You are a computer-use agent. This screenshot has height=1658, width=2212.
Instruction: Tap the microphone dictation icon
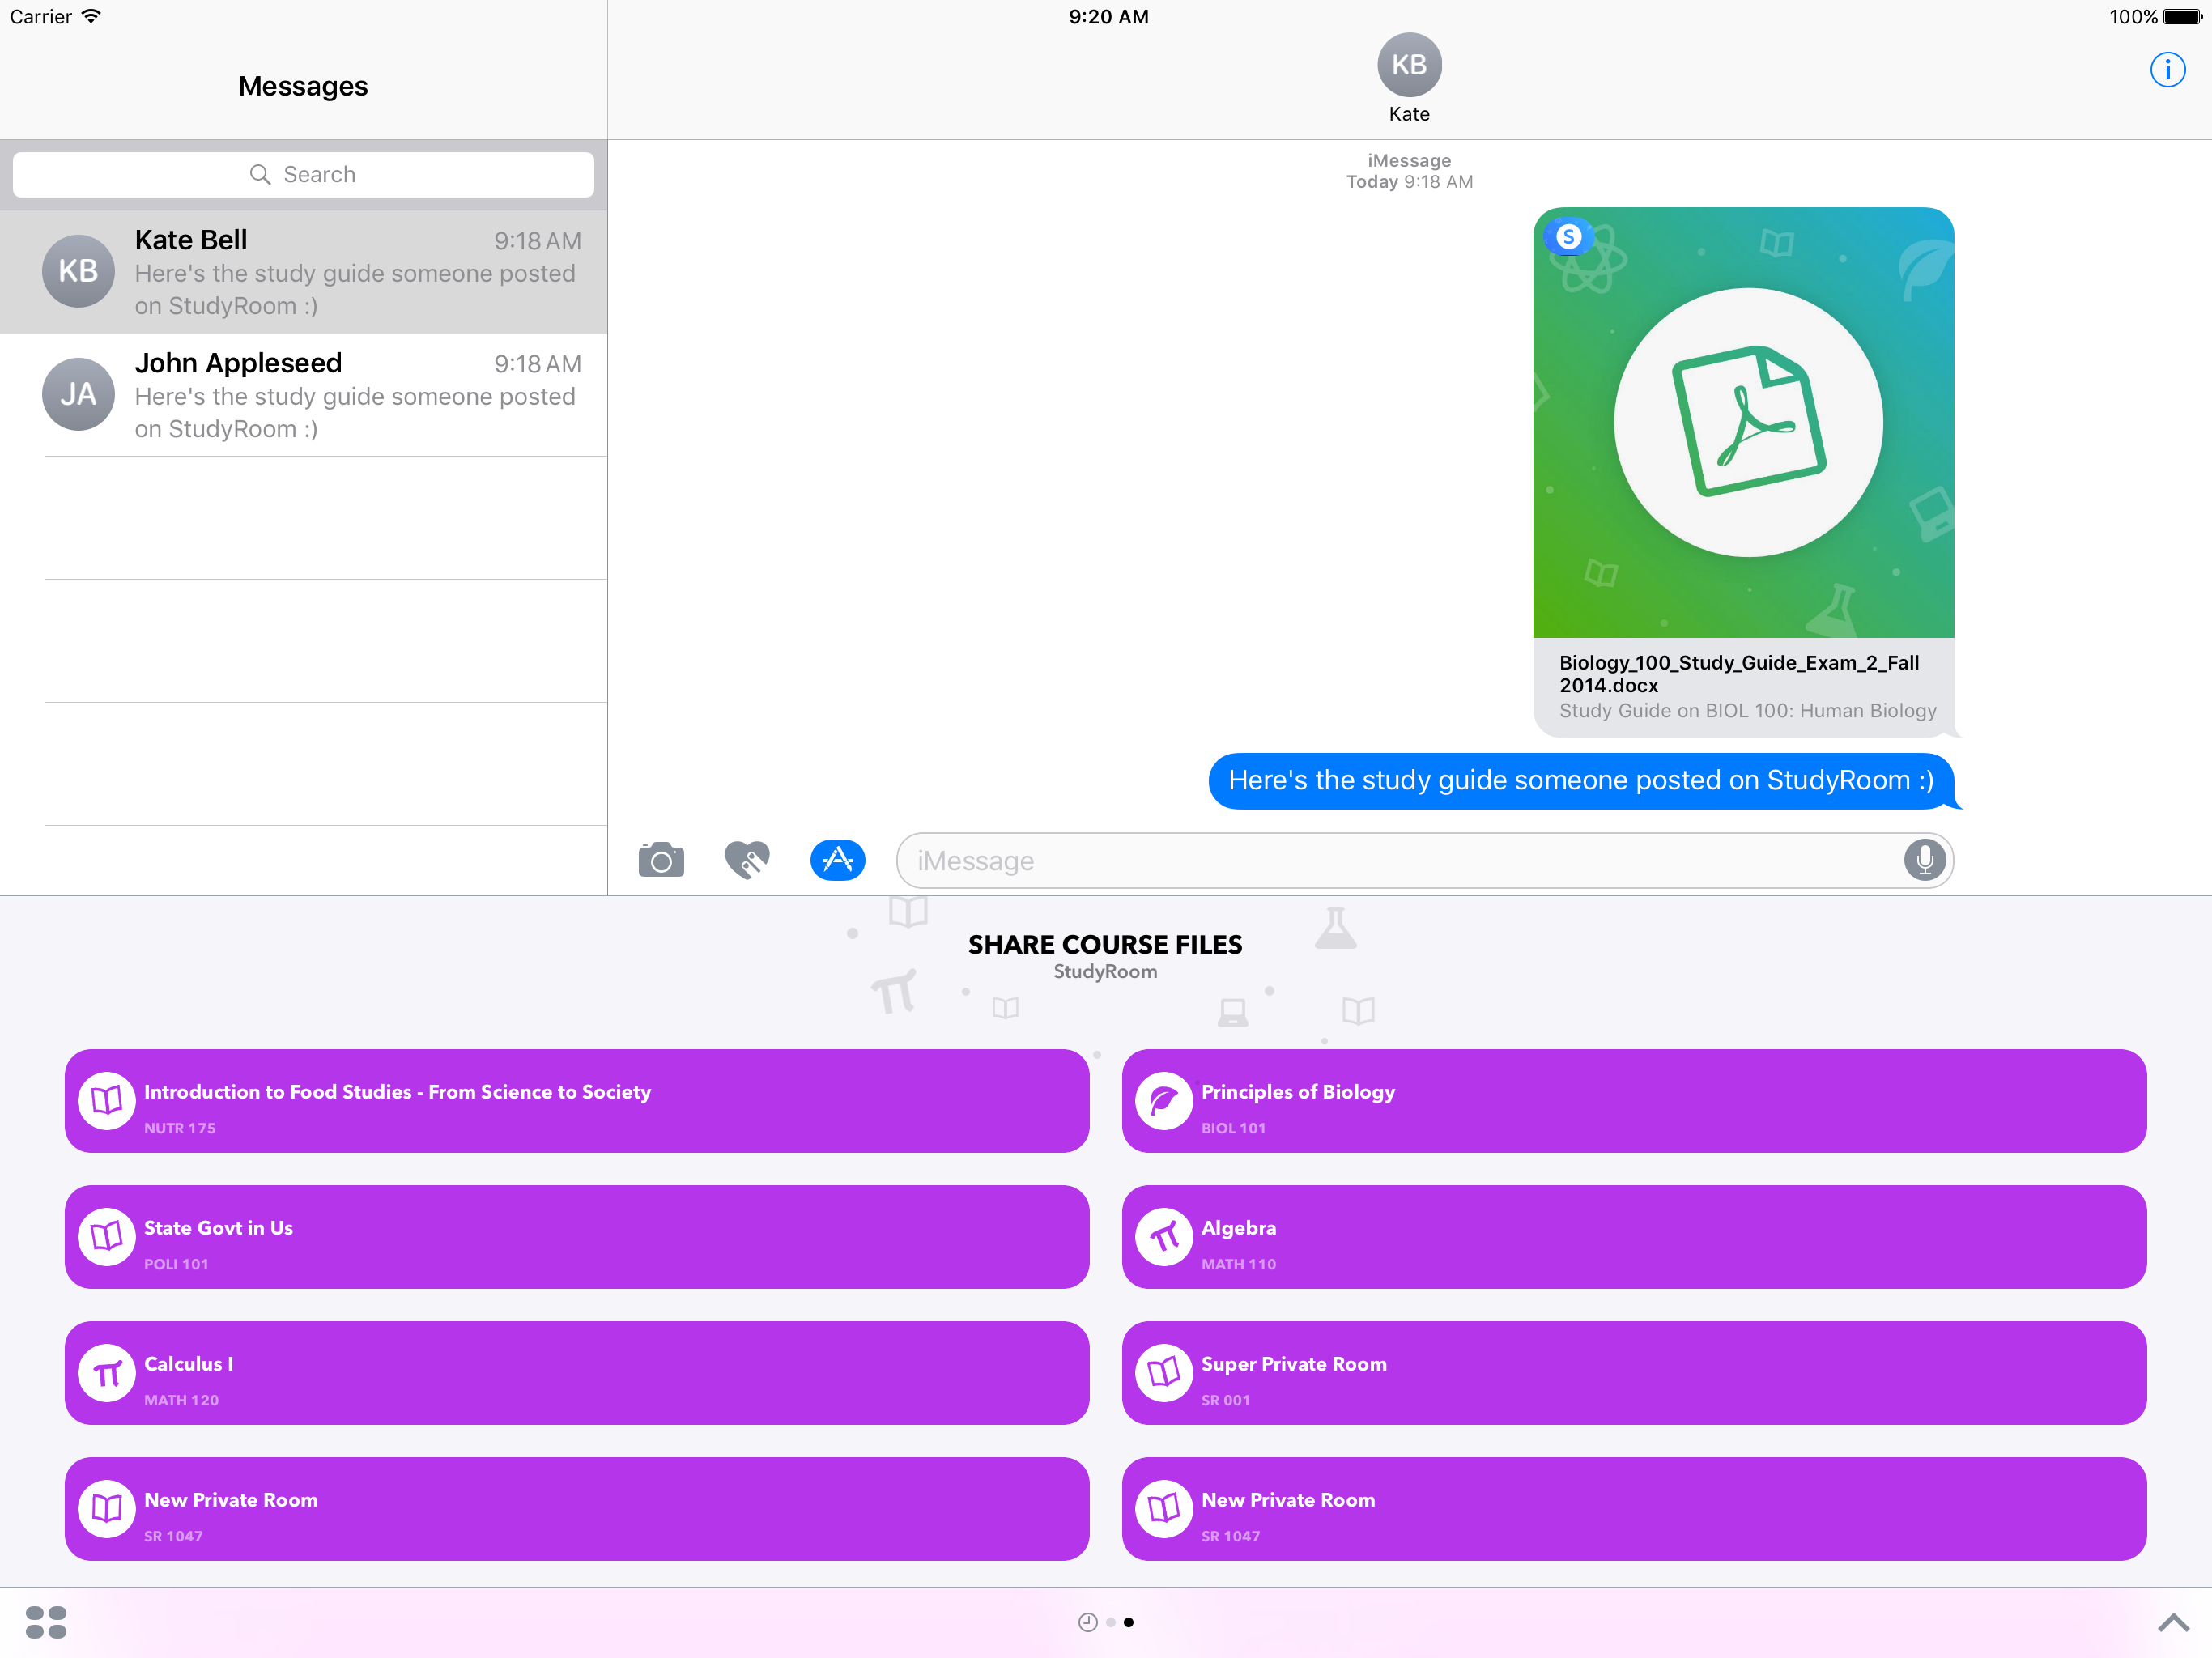(x=1923, y=860)
